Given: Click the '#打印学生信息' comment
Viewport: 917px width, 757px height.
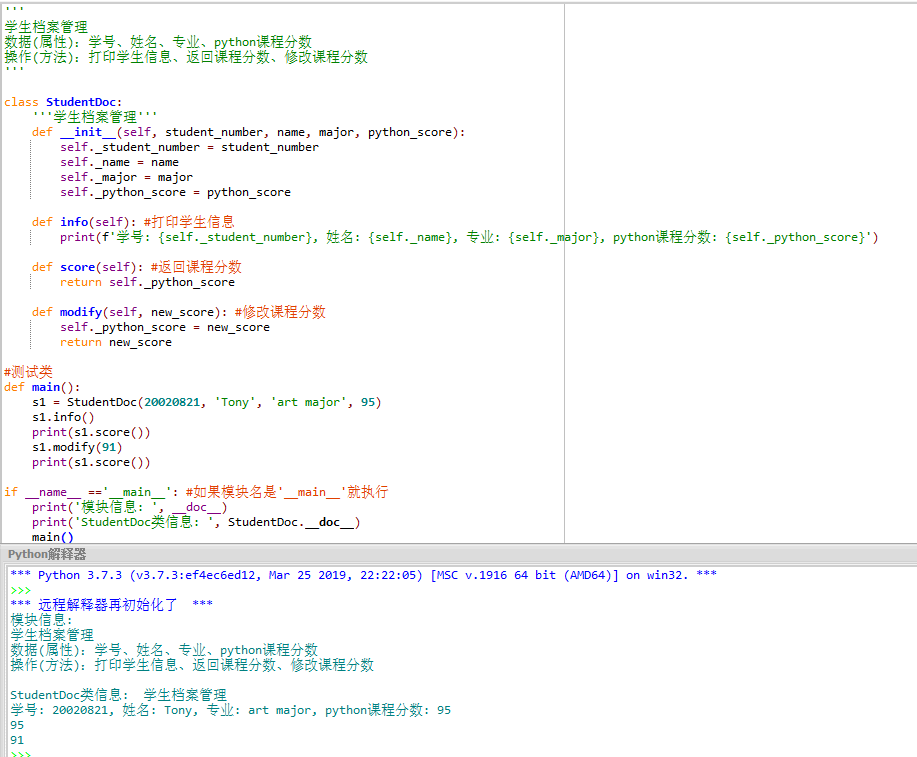Looking at the screenshot, I should 189,222.
